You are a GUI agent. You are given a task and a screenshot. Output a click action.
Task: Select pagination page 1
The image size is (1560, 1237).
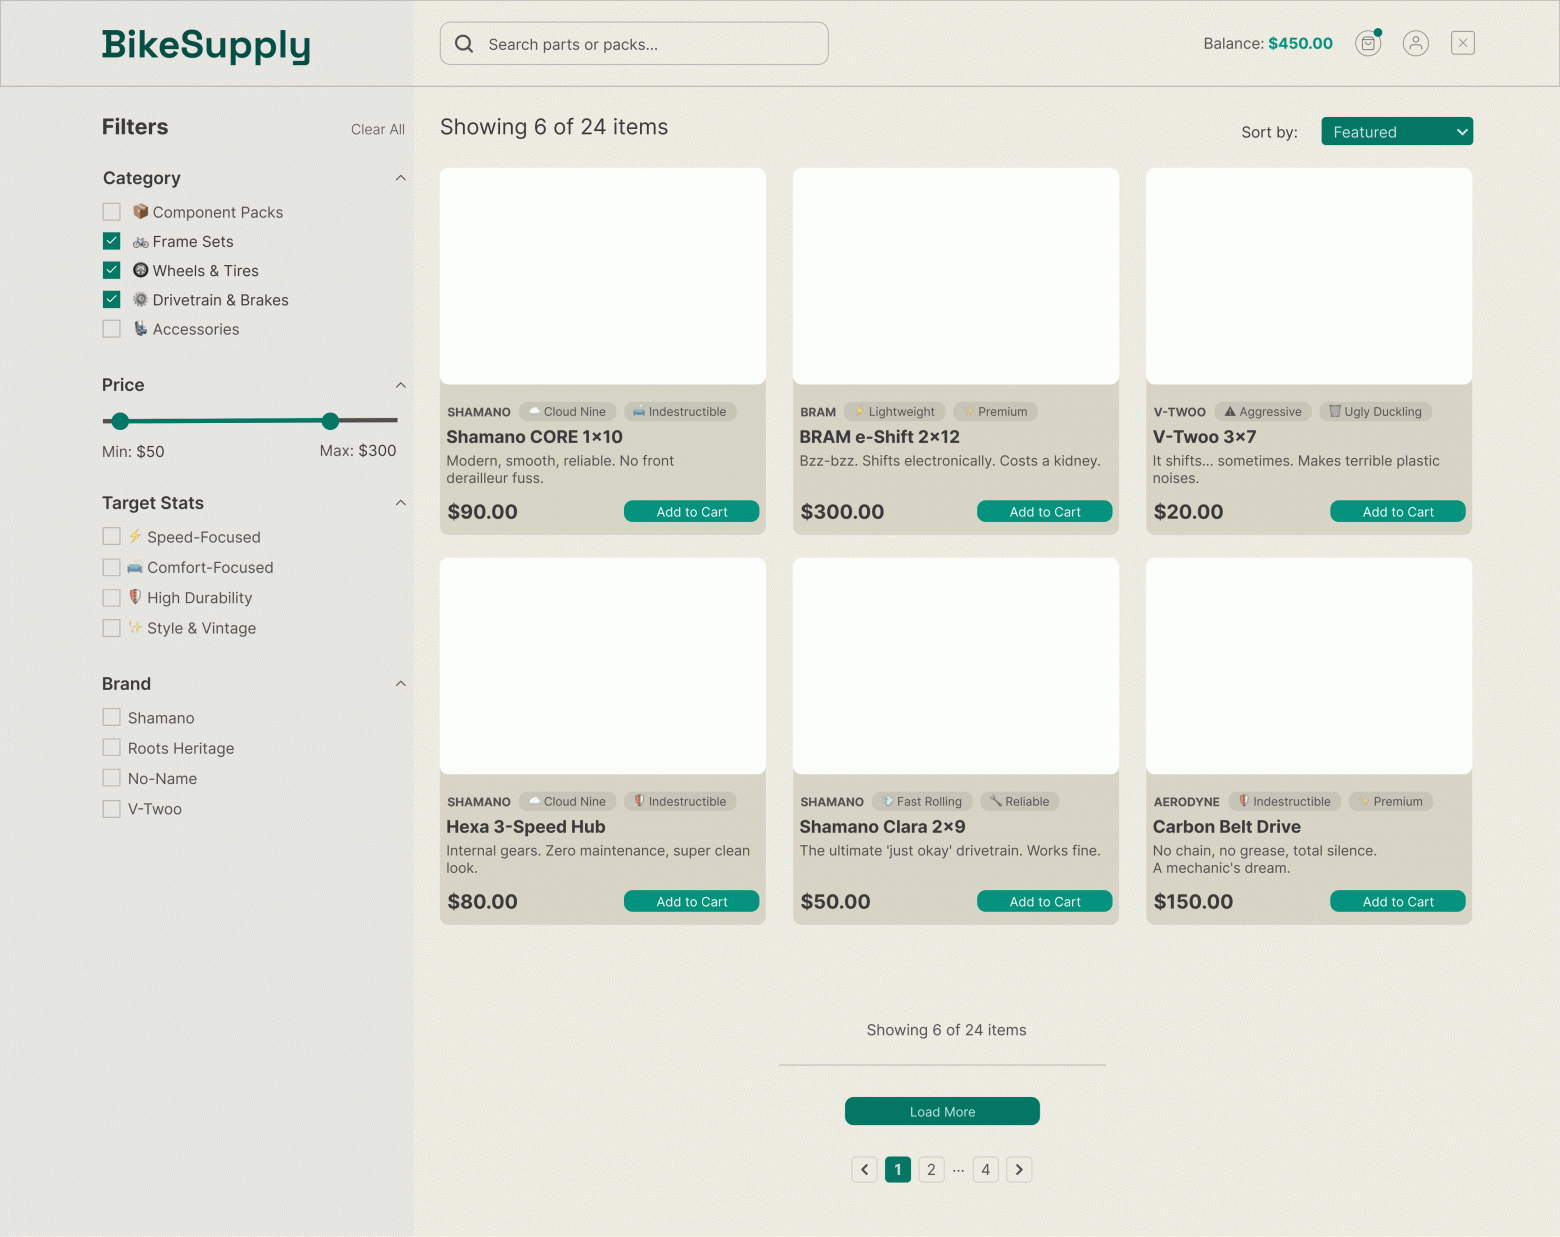point(898,1169)
